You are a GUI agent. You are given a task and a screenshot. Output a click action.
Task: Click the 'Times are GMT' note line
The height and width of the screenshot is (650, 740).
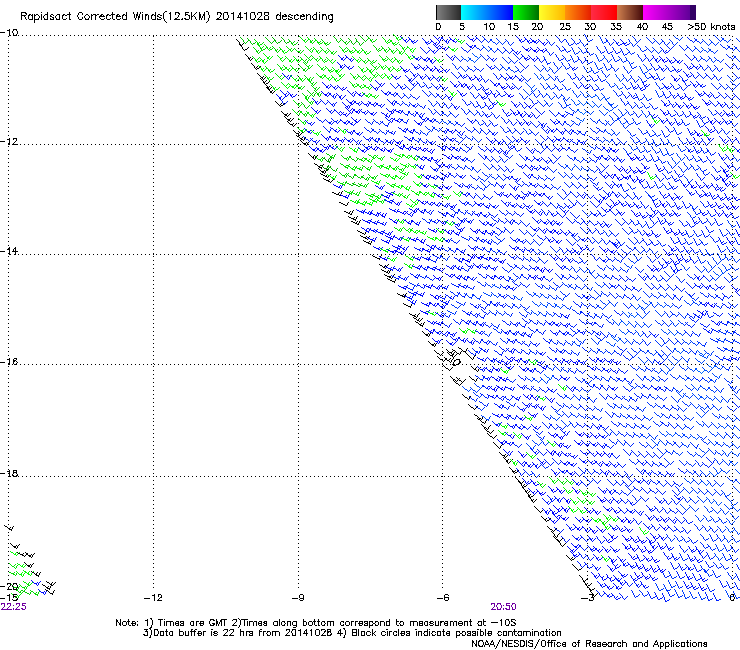[316, 623]
